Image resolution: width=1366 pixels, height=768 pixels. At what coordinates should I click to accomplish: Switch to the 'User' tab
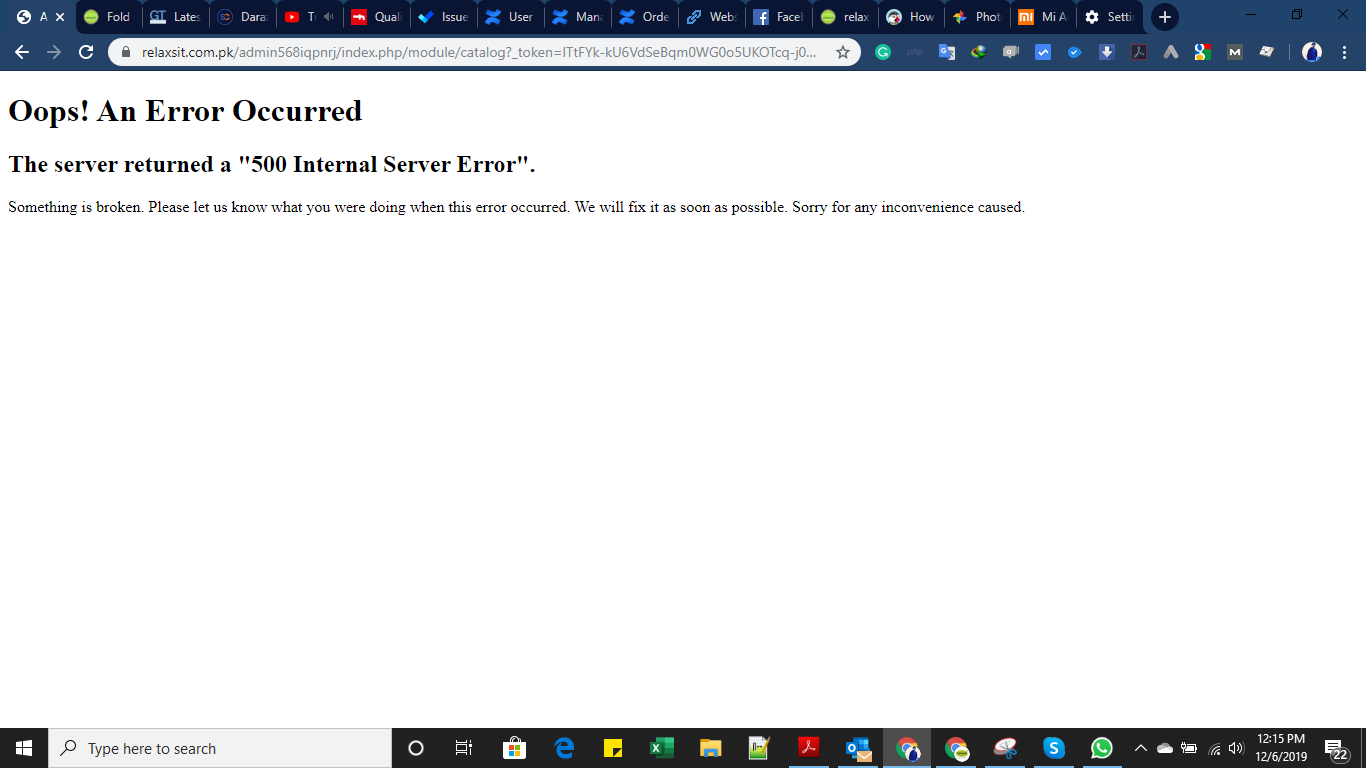pyautogui.click(x=510, y=17)
